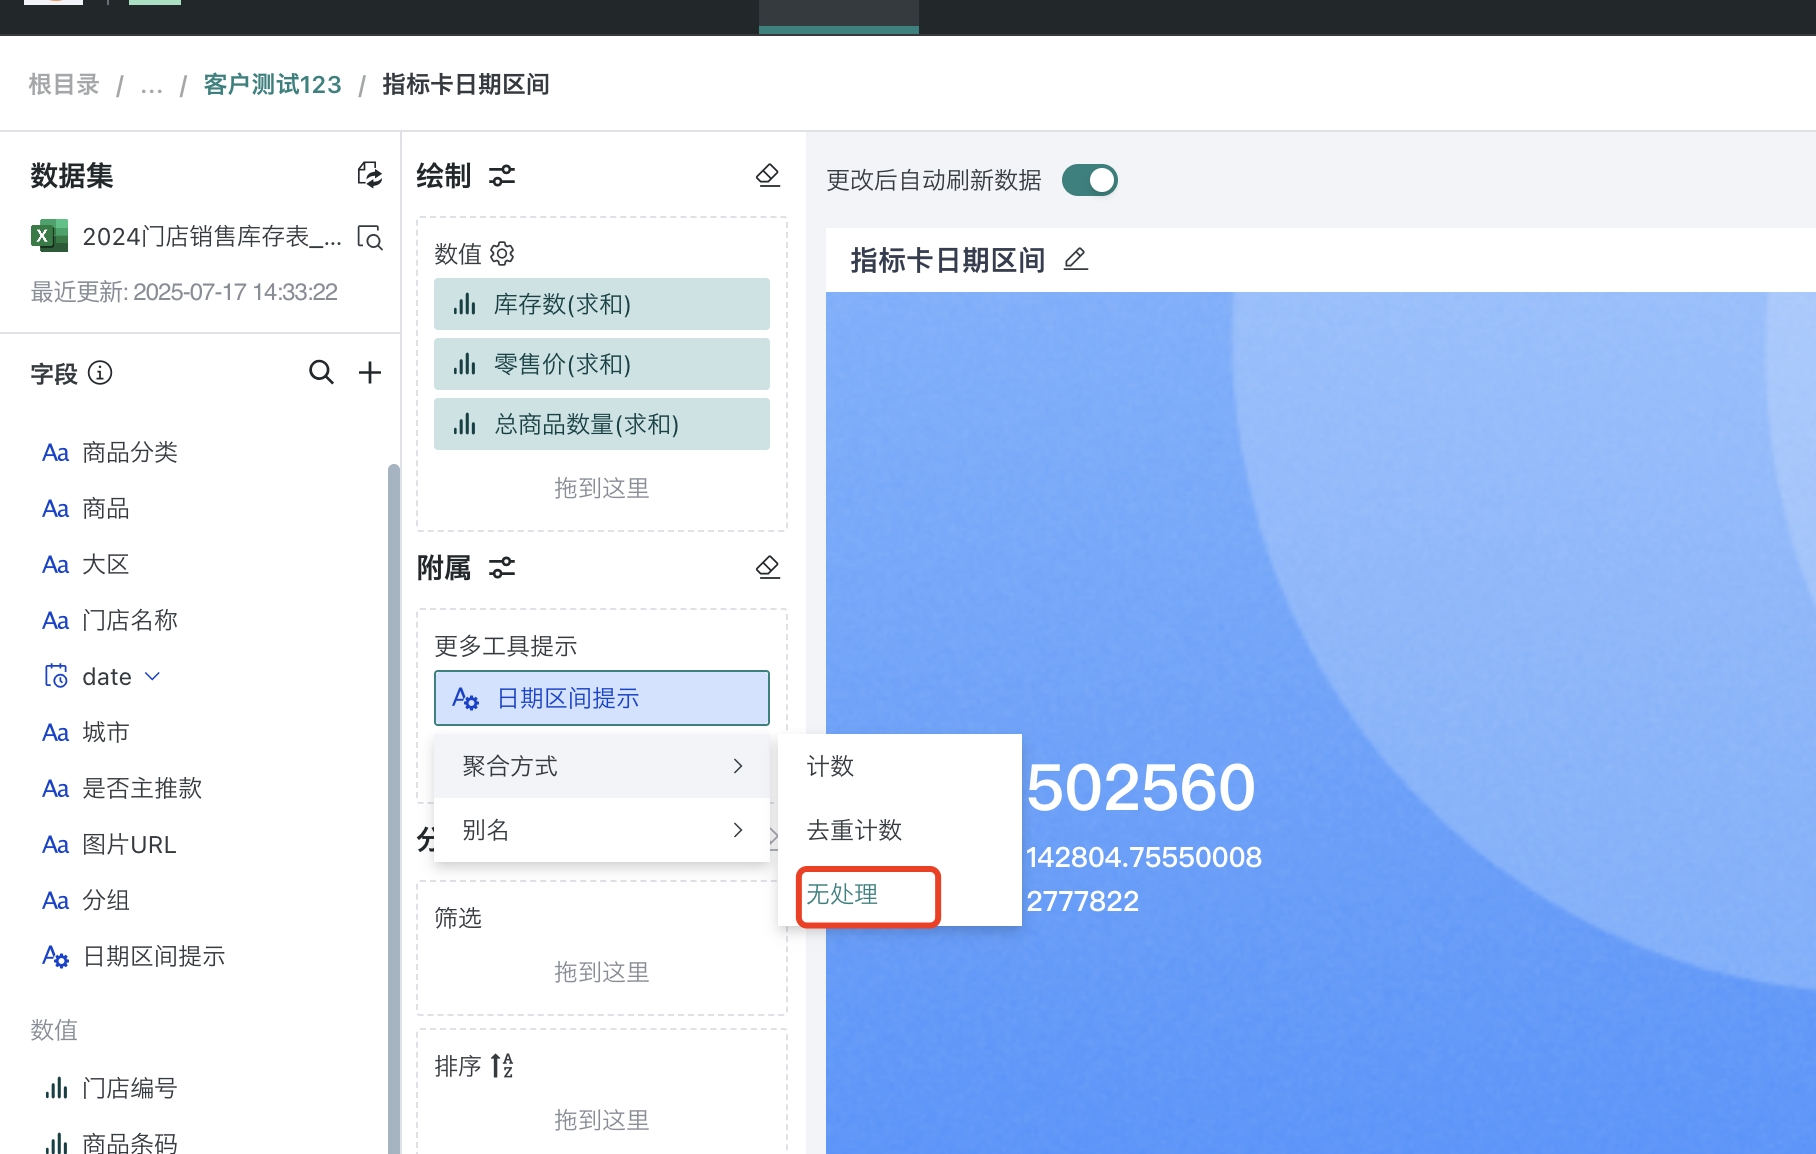This screenshot has width=1816, height=1154.
Task: Click the bar icon on 总商品数量(求和)
Action: click(x=464, y=424)
